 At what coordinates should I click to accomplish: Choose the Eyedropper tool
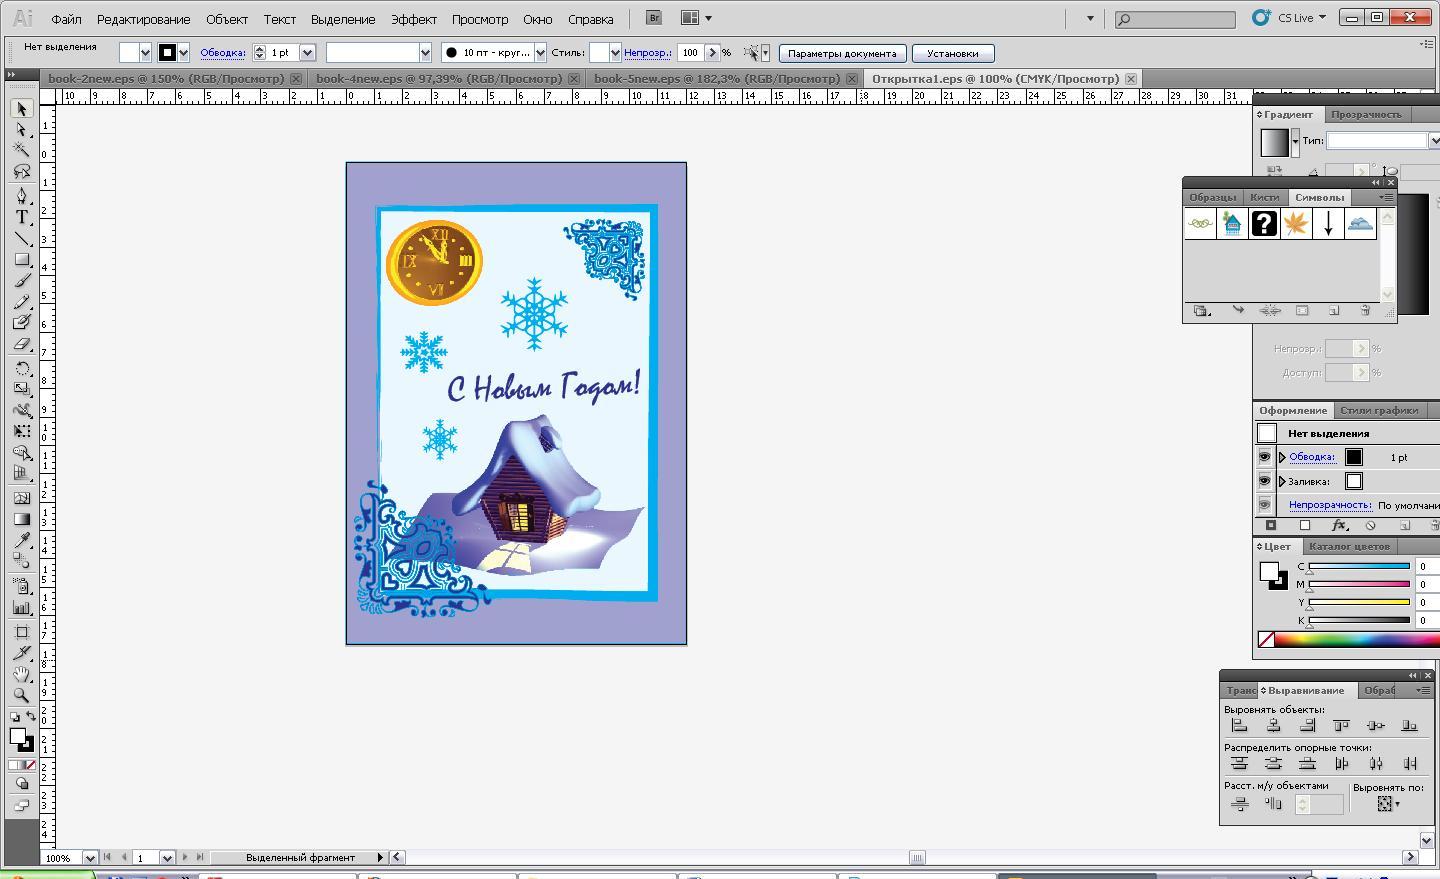[21, 540]
